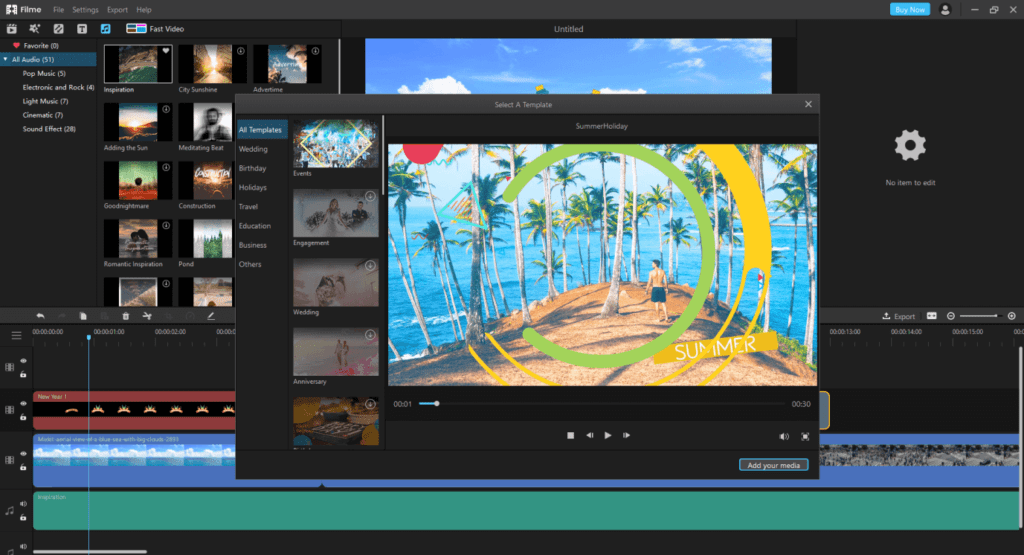1024x555 pixels.
Task: Open the Media library tab icon
Action: click(x=12, y=29)
